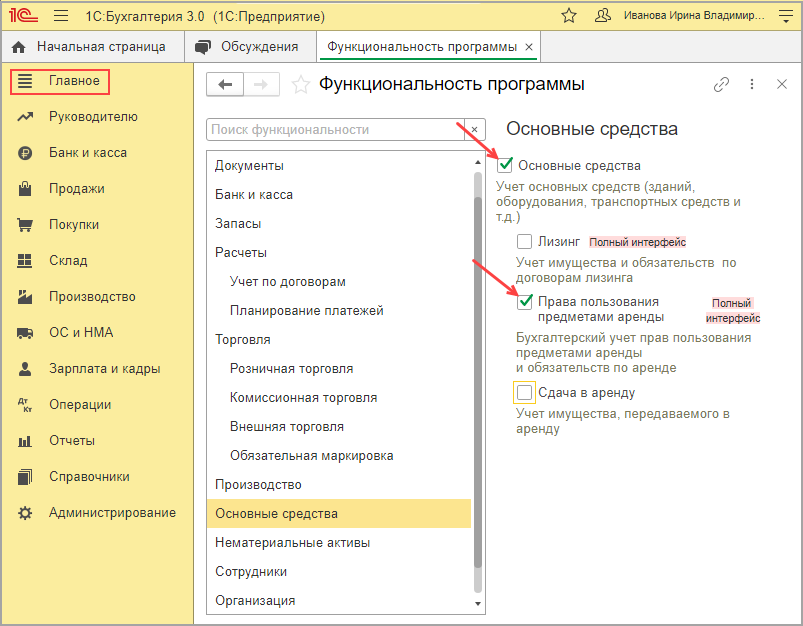Viewport: 803px width, 626px height.
Task: Copy link with the chain icon
Action: click(x=722, y=84)
